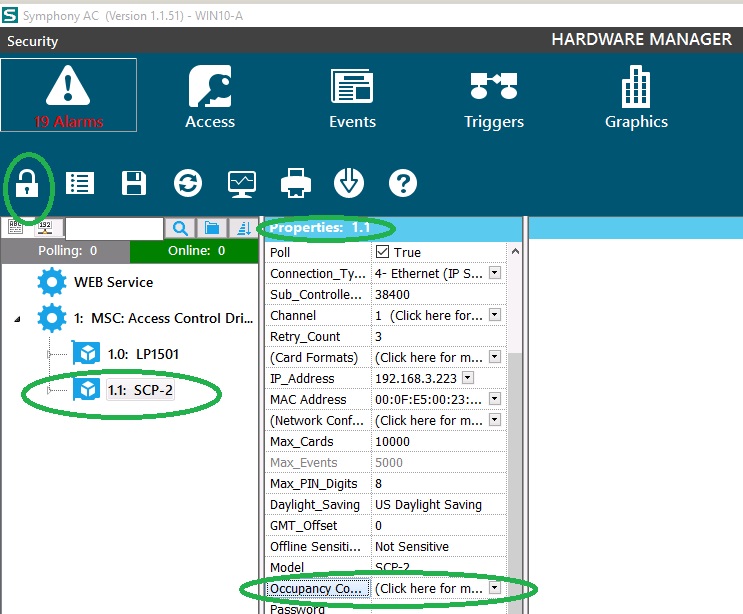Image resolution: width=743 pixels, height=614 pixels.
Task: Click the Daylight_Saving property label
Action: [315, 505]
